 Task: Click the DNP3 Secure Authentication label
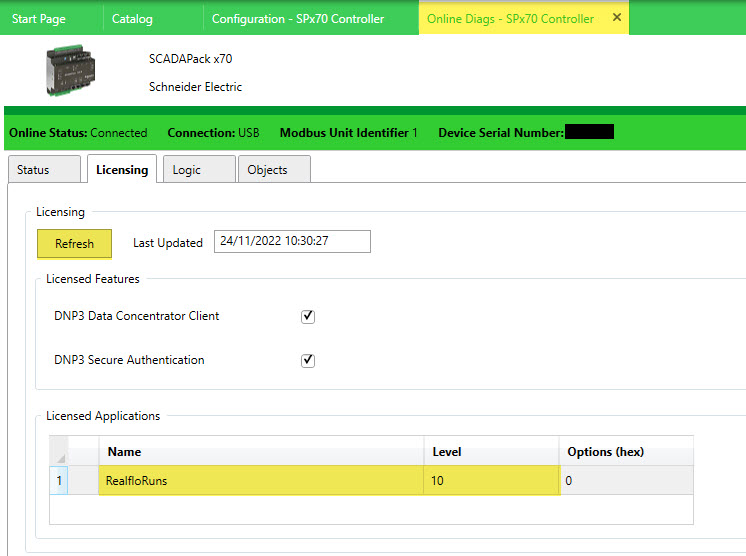129,360
